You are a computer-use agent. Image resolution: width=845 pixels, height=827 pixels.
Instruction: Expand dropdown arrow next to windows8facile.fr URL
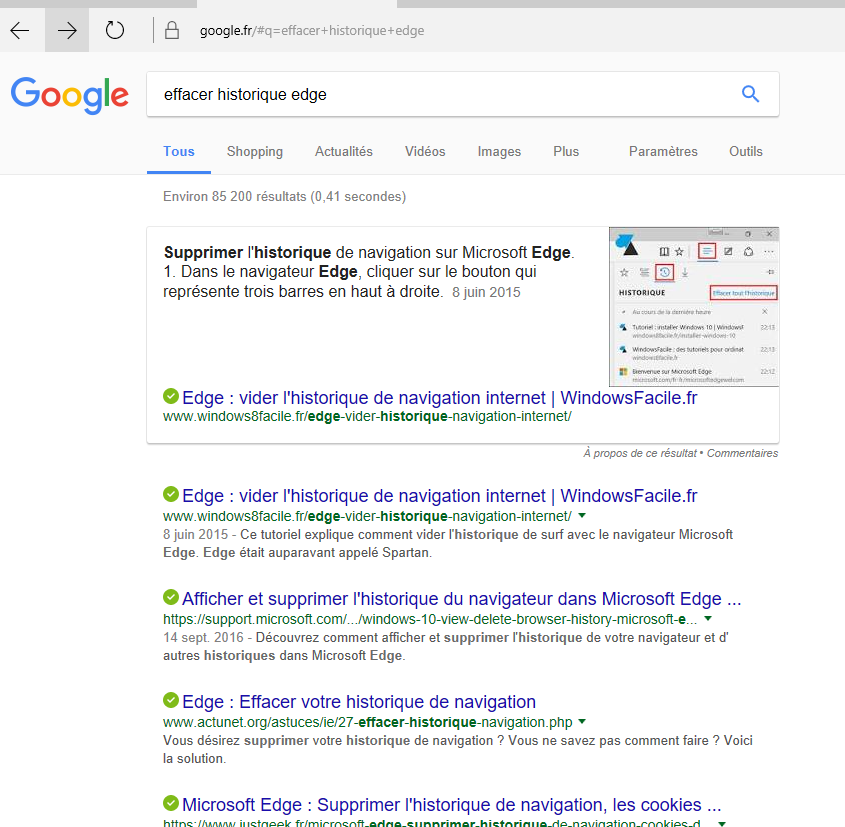[x=582, y=516]
